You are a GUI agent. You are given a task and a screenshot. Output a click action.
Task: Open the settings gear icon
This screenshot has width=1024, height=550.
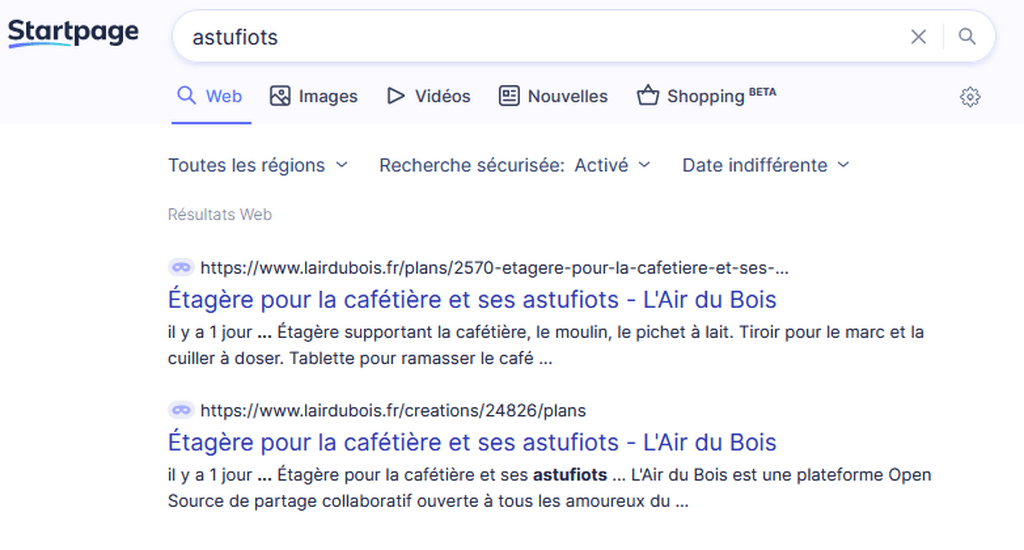tap(970, 97)
